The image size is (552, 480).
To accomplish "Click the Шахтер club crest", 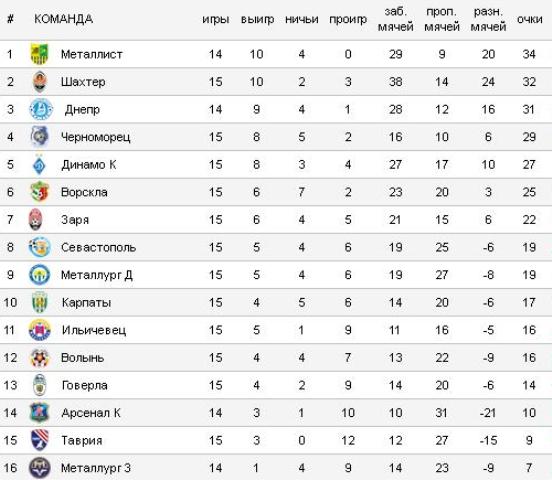I will [39, 82].
